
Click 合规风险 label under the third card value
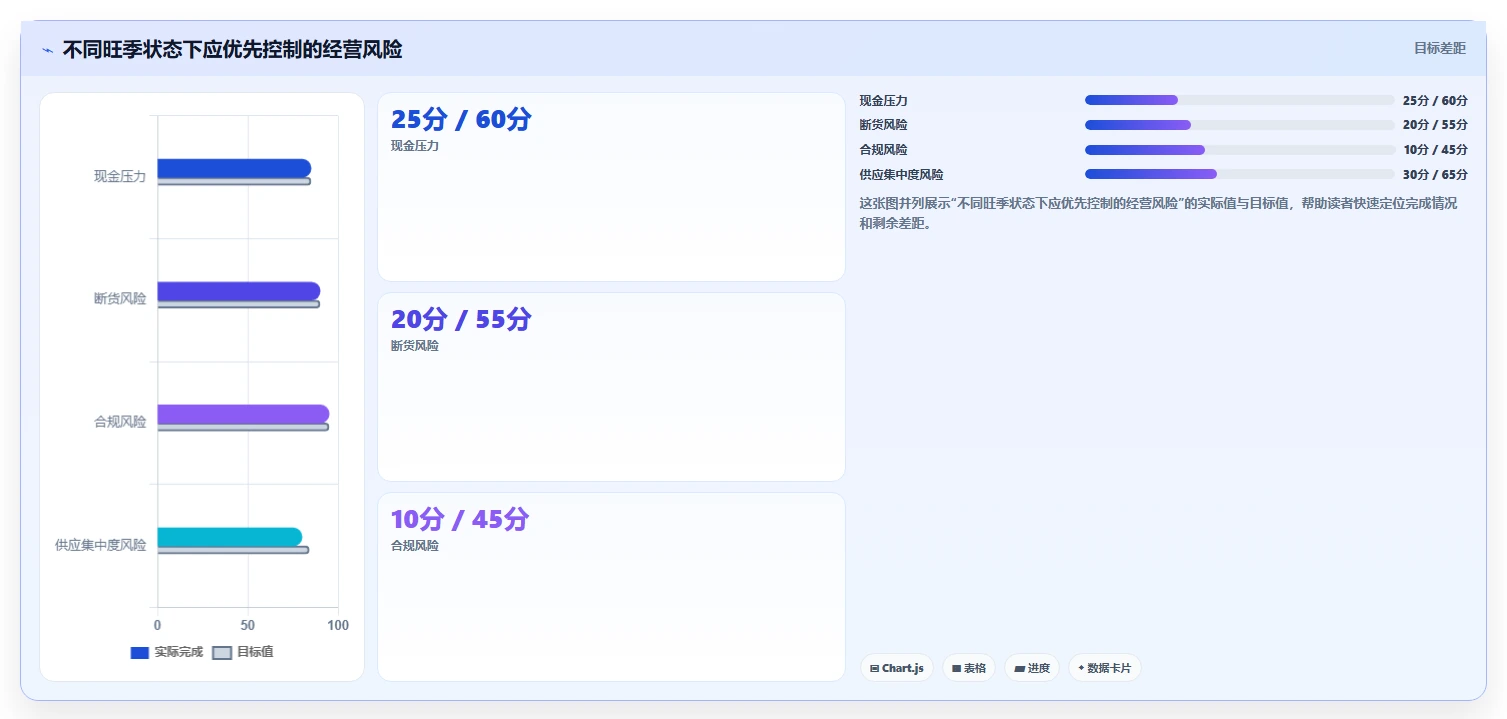415,546
